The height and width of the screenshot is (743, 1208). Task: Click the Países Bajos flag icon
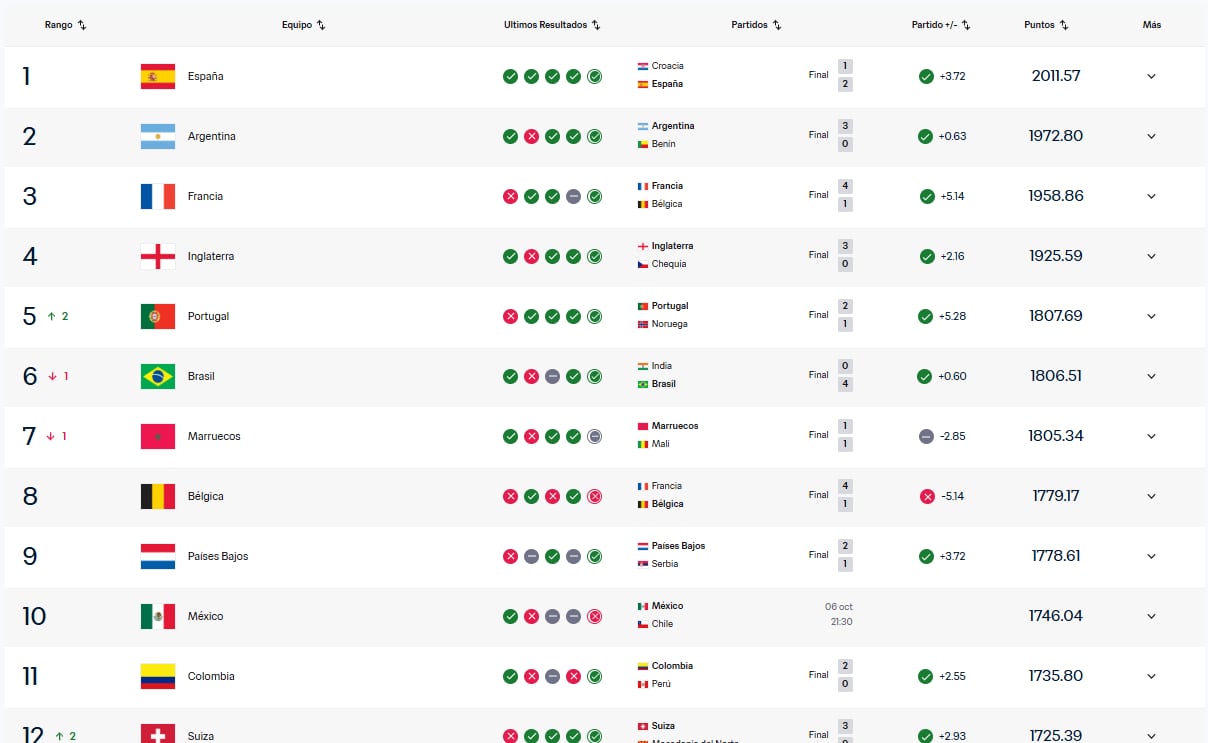(x=158, y=556)
